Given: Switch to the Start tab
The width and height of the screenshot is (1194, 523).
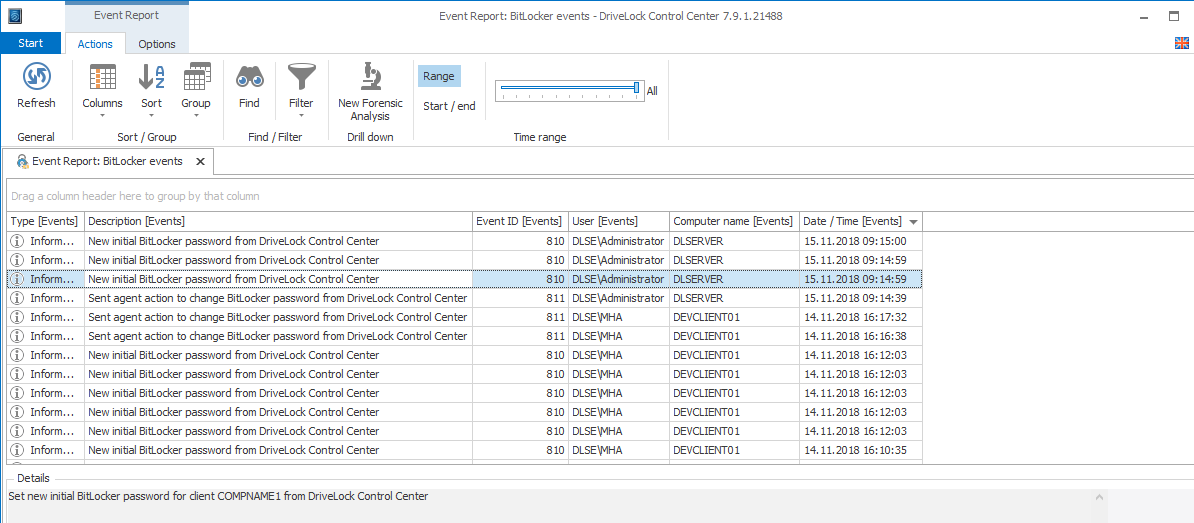Looking at the screenshot, I should pyautogui.click(x=30, y=43).
